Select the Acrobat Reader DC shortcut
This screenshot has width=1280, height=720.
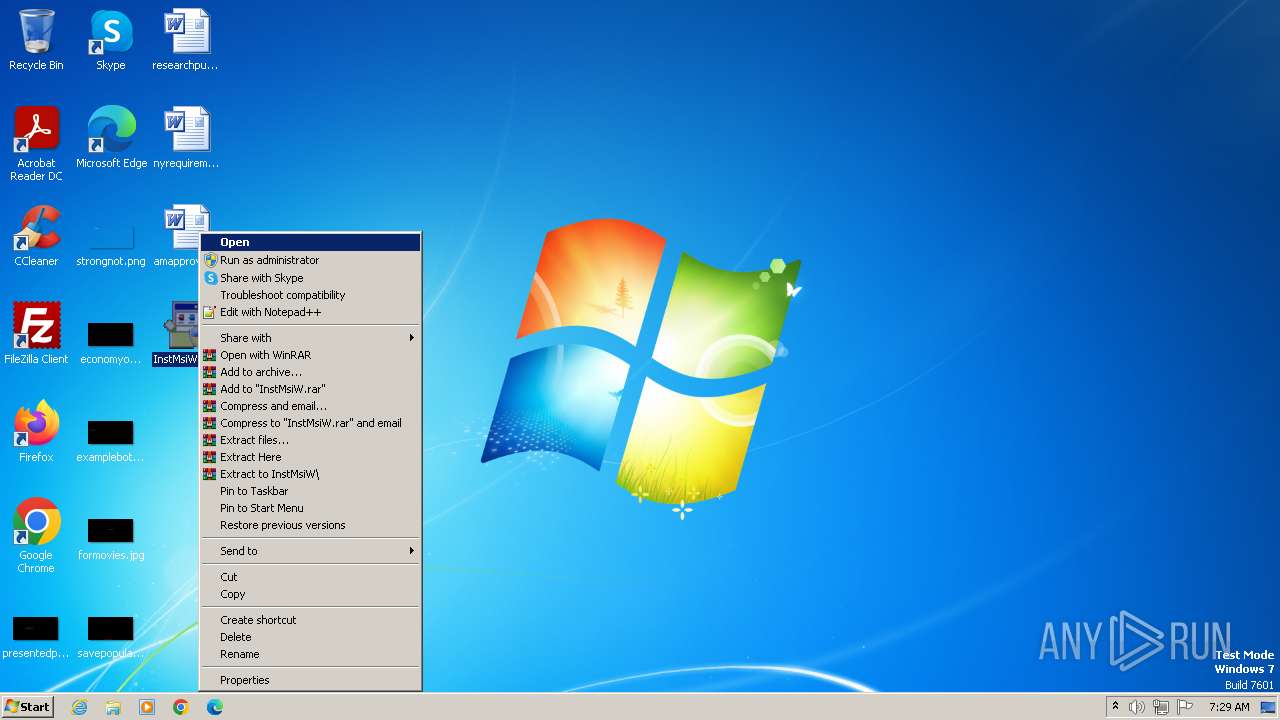click(x=36, y=144)
